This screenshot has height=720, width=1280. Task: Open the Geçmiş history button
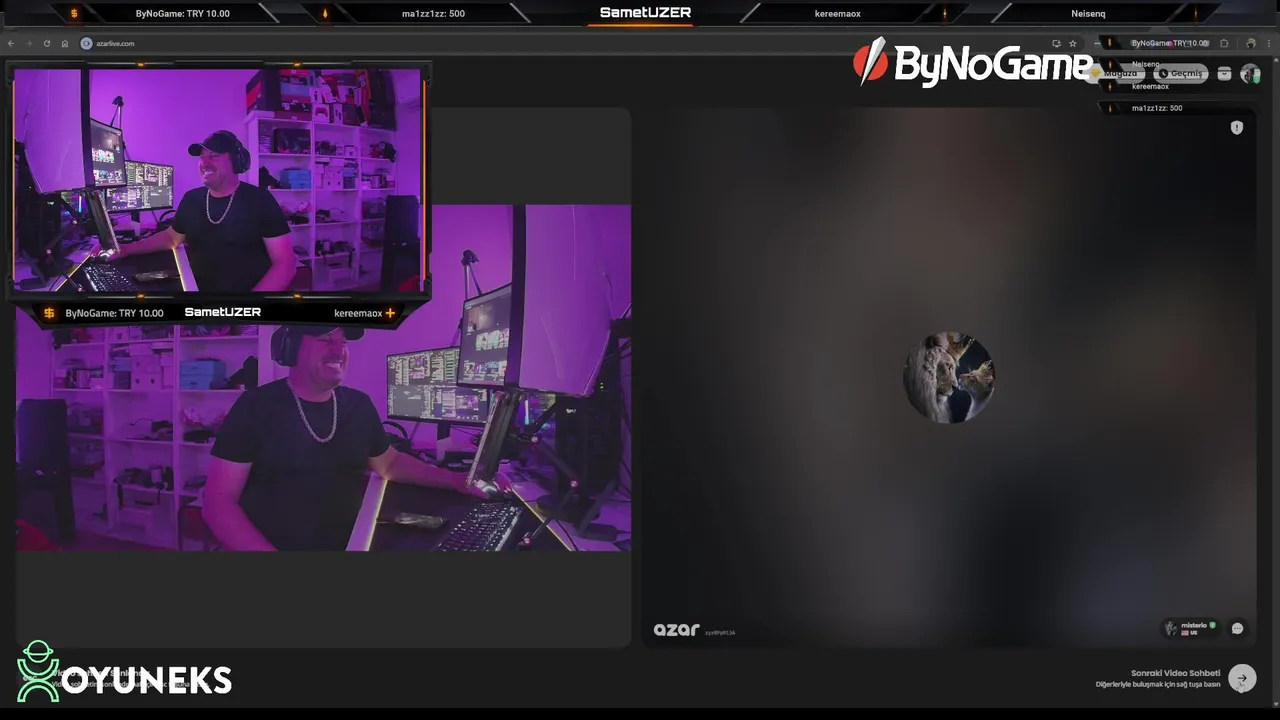[x=1181, y=73]
